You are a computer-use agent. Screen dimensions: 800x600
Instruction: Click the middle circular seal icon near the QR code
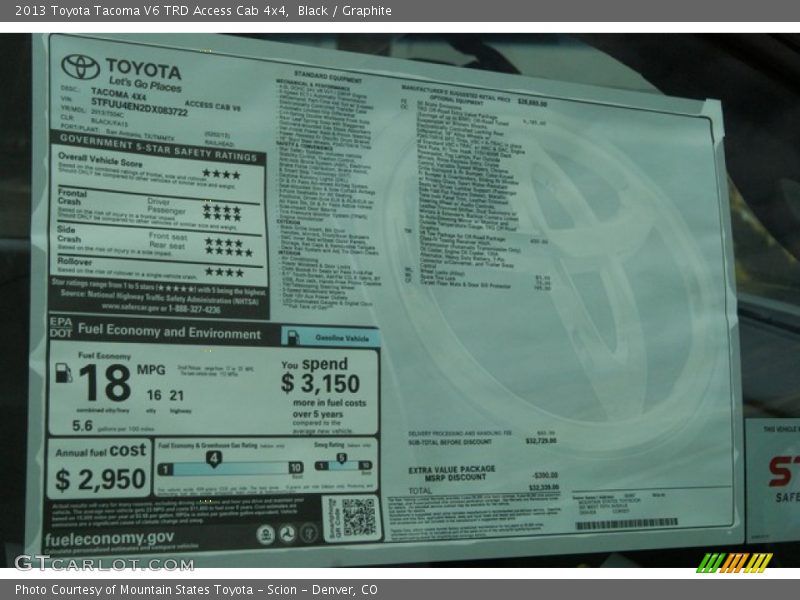(287, 534)
